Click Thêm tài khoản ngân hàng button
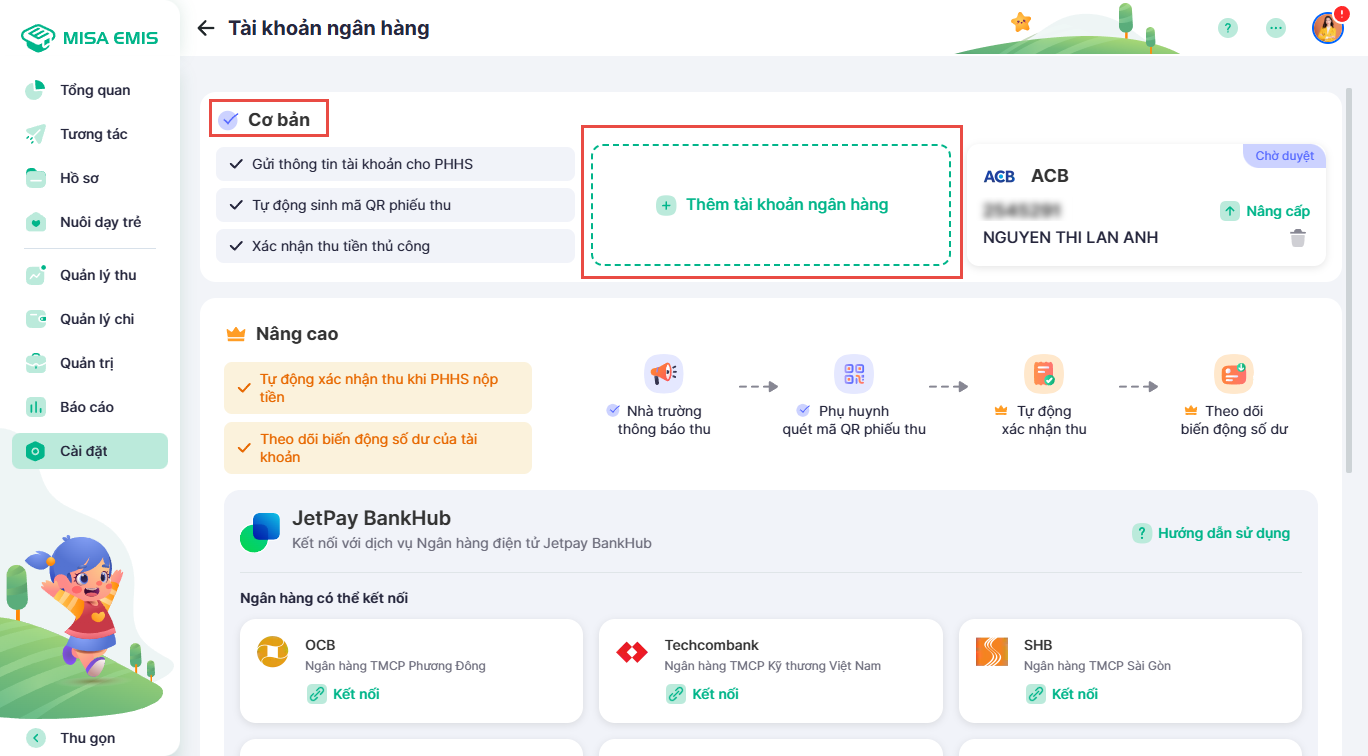This screenshot has height=756, width=1368. coord(772,205)
